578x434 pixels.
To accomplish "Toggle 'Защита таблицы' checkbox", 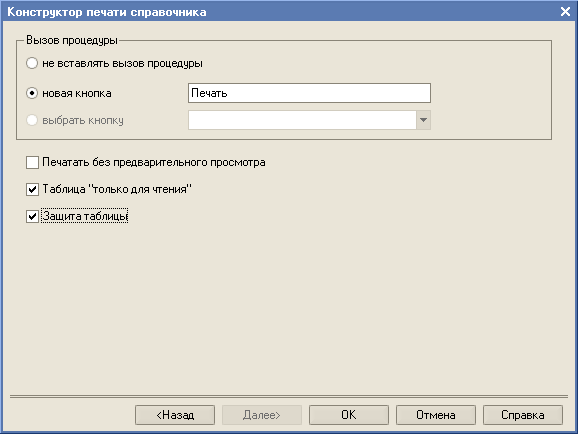I will pos(32,216).
